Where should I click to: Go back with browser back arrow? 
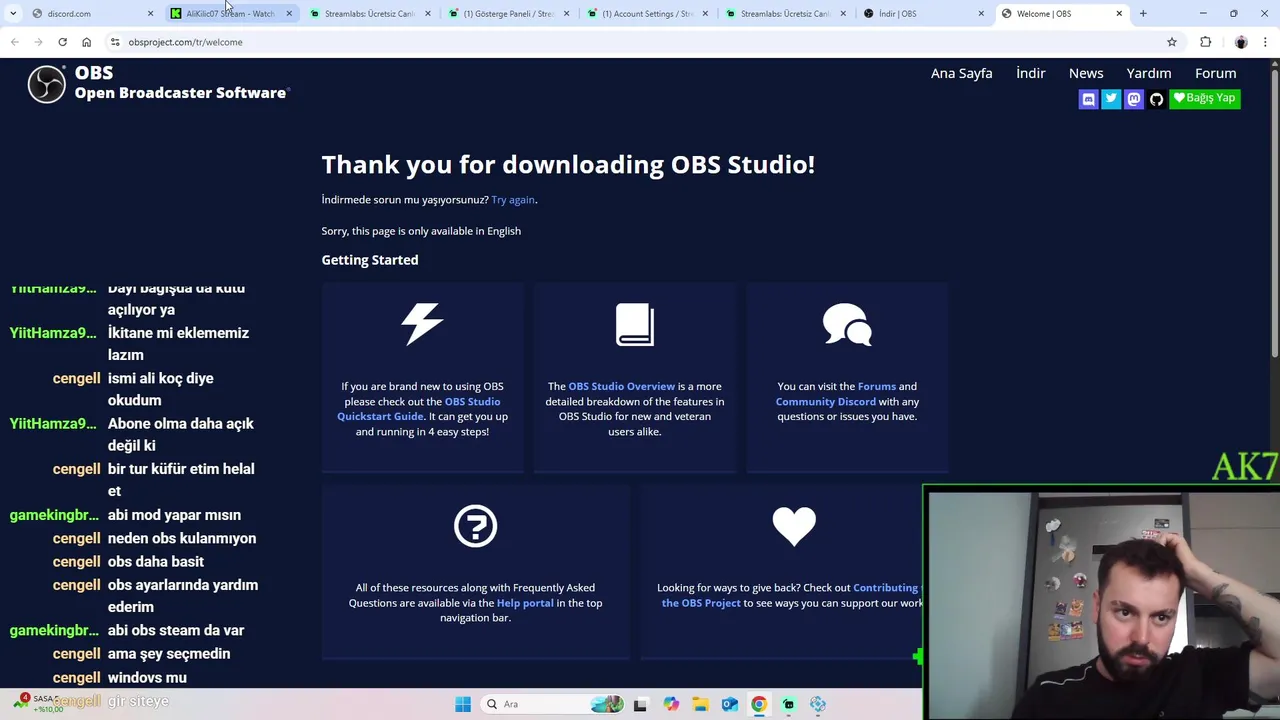(x=14, y=42)
